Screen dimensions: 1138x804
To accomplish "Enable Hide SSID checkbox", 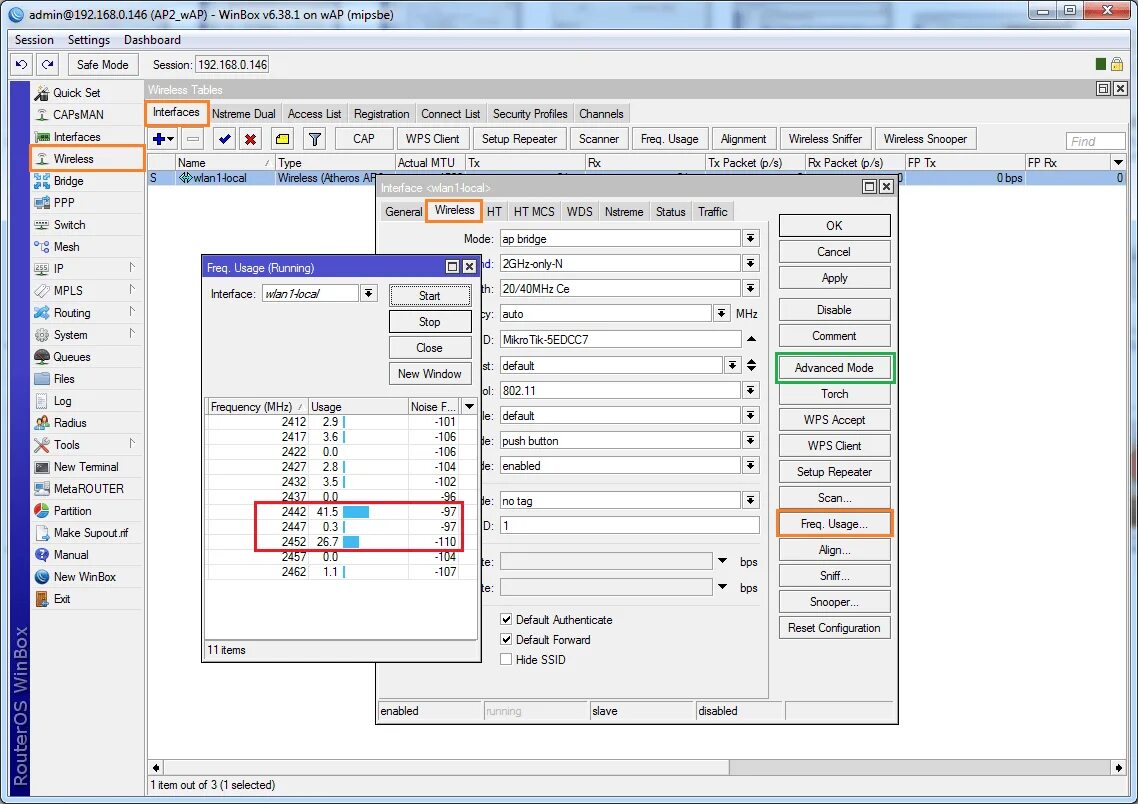I will (506, 660).
